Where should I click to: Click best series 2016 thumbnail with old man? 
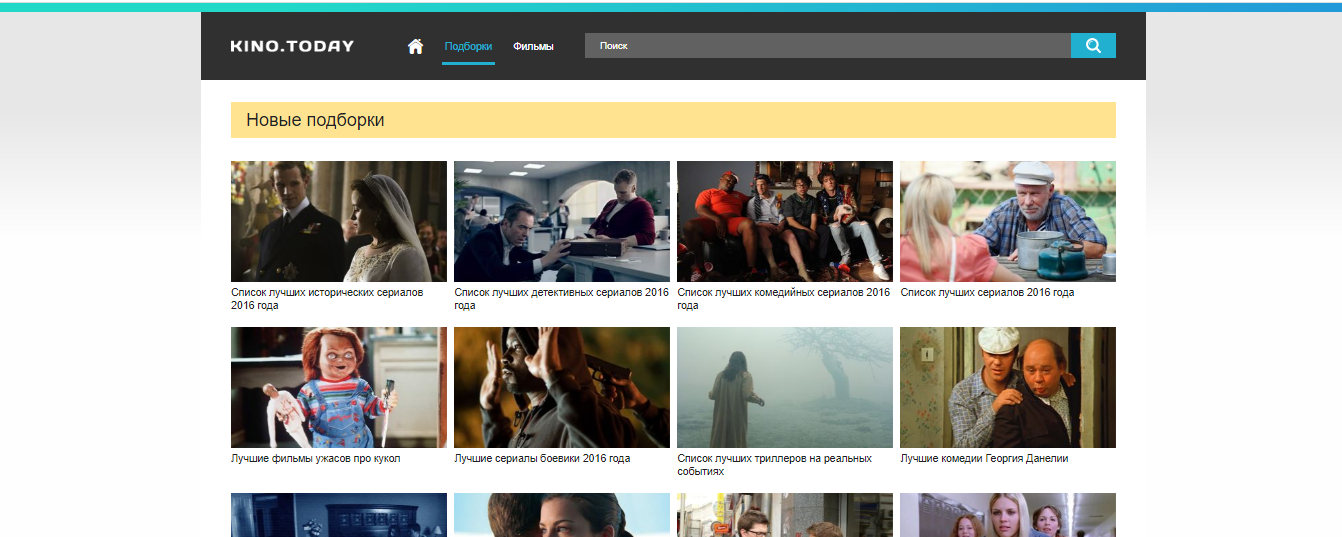pyautogui.click(x=1007, y=221)
